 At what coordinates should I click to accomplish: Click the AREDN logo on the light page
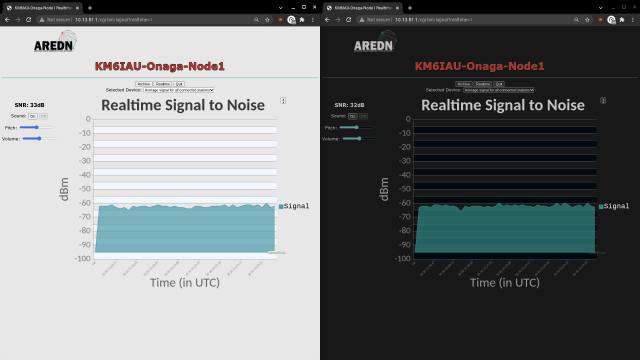55,41
